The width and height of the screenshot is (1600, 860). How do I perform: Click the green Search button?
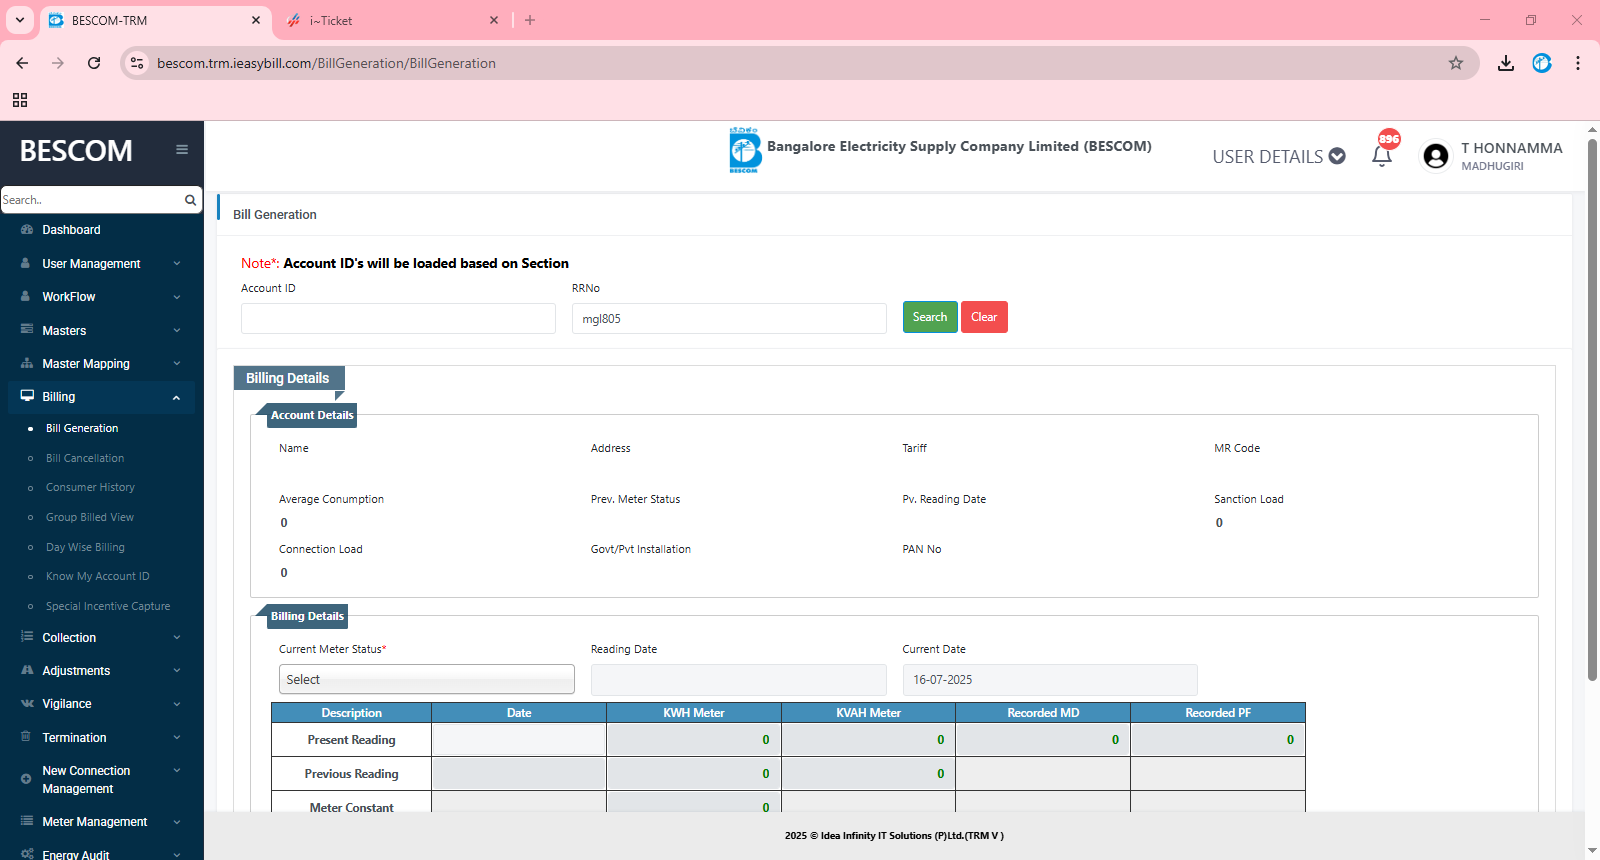tap(930, 317)
